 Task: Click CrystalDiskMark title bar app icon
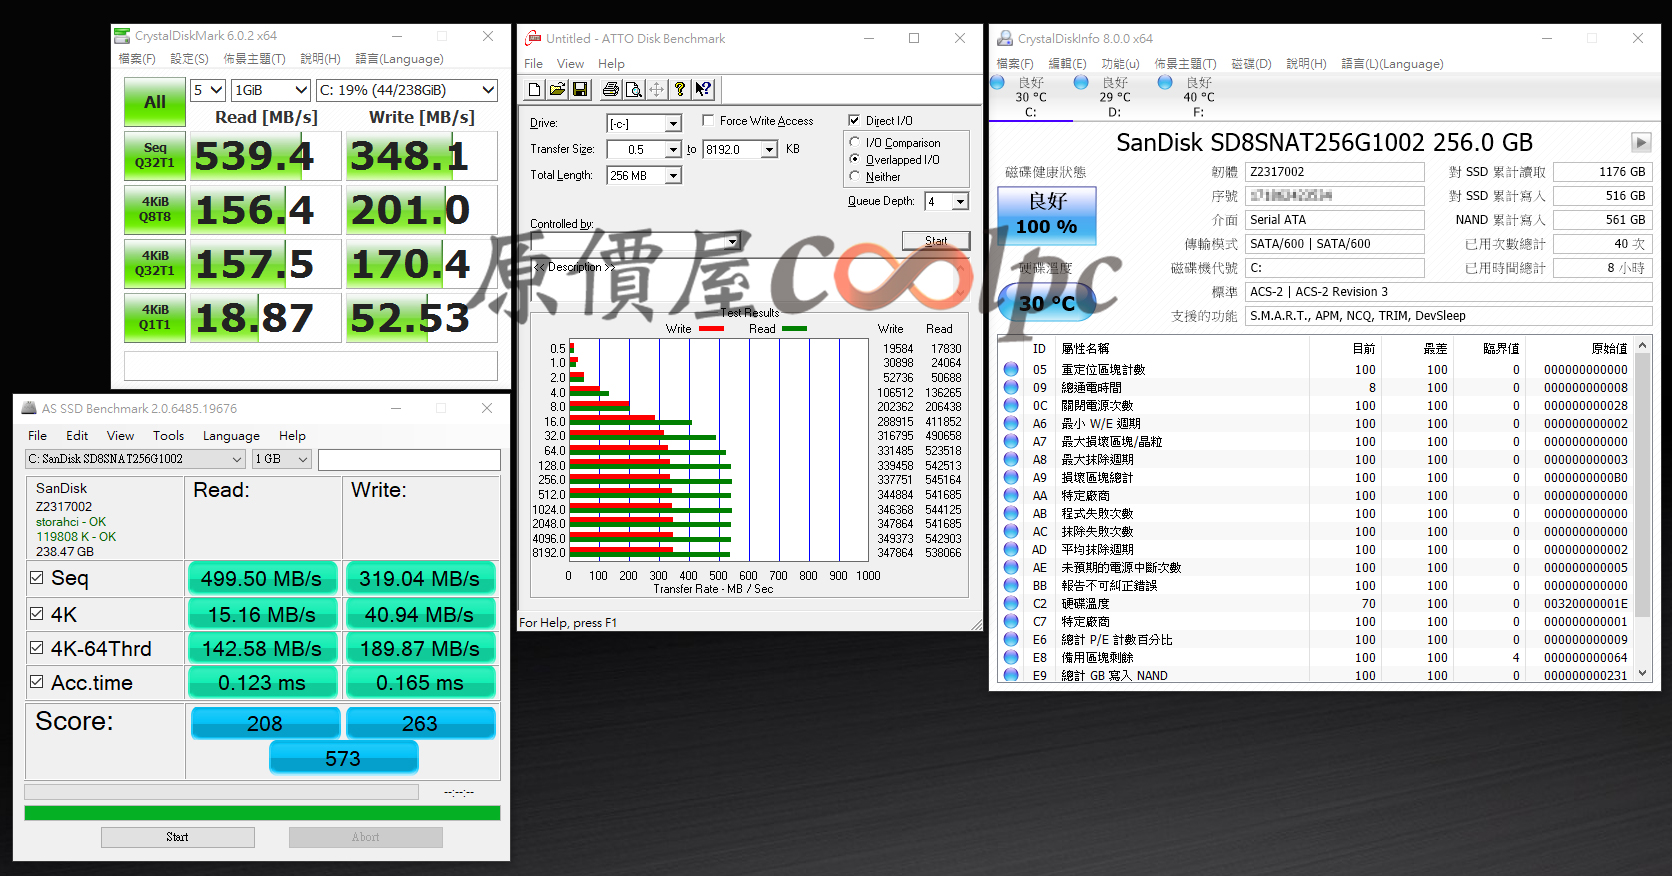pyautogui.click(x=122, y=36)
